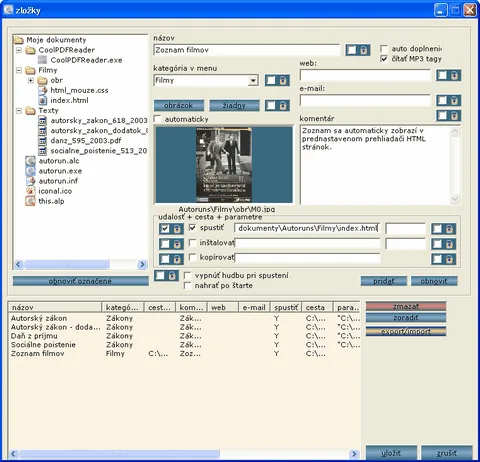Screen dimensions: 480x462
Task: Select the CoolPDFReader.exe file icon
Action: pyautogui.click(x=42, y=60)
